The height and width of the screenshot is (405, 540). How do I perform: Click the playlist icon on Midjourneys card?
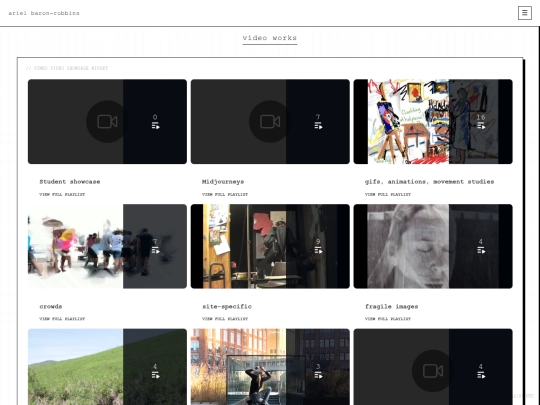[319, 126]
